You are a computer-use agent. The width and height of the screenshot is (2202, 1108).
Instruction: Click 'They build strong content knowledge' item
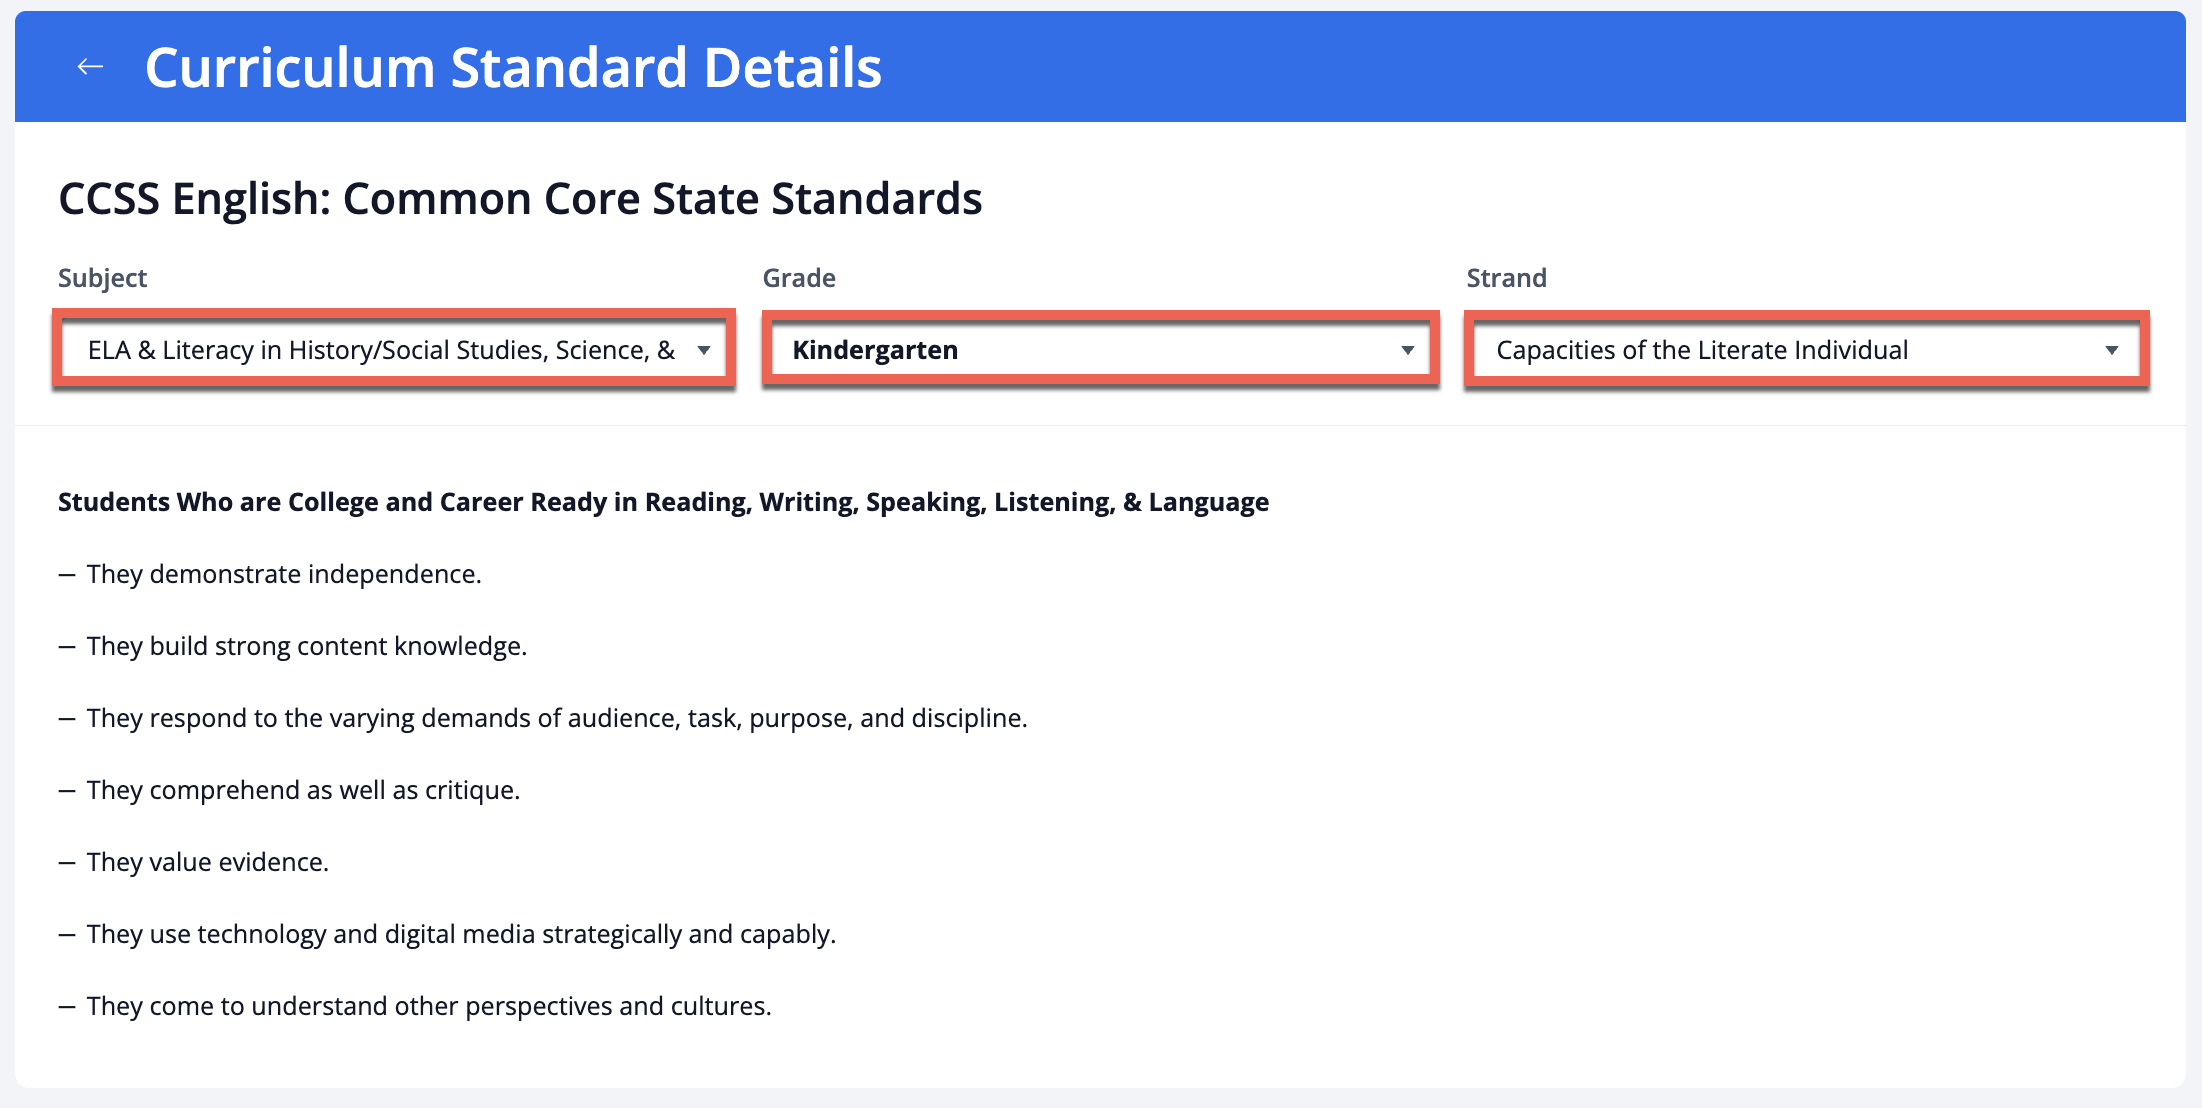pos(306,646)
